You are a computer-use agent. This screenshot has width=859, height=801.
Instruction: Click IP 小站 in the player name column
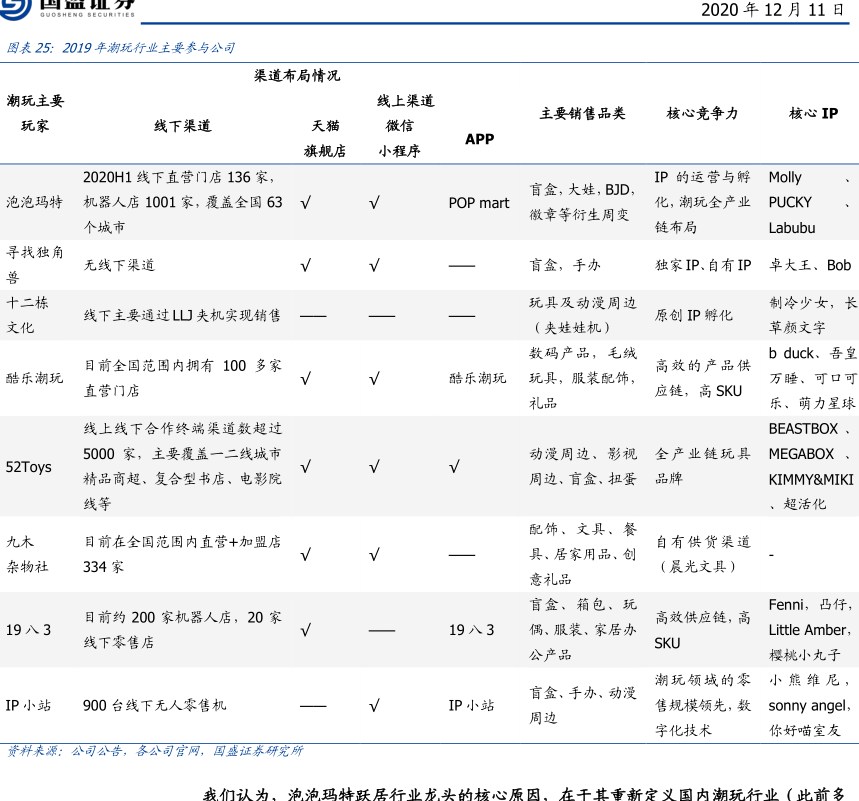[28, 705]
